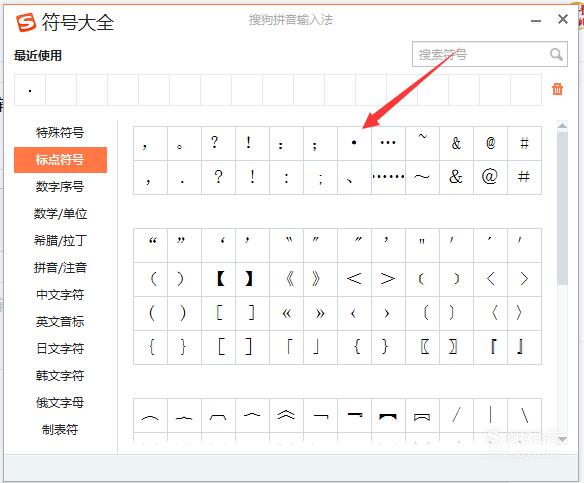584x483 pixels.
Task: Insert the bold right lenticular bracket 】
Action: 252,279
